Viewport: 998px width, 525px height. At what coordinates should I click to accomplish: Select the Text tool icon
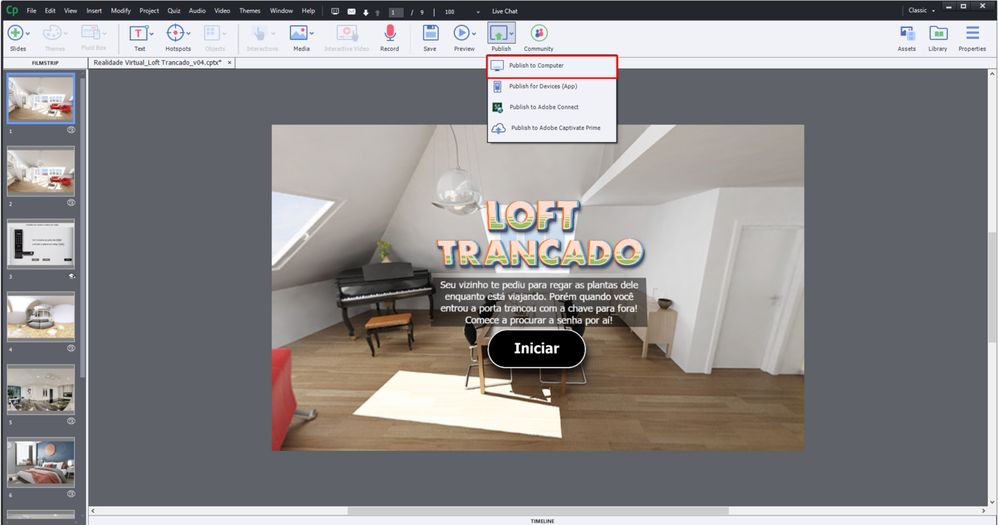tap(139, 33)
